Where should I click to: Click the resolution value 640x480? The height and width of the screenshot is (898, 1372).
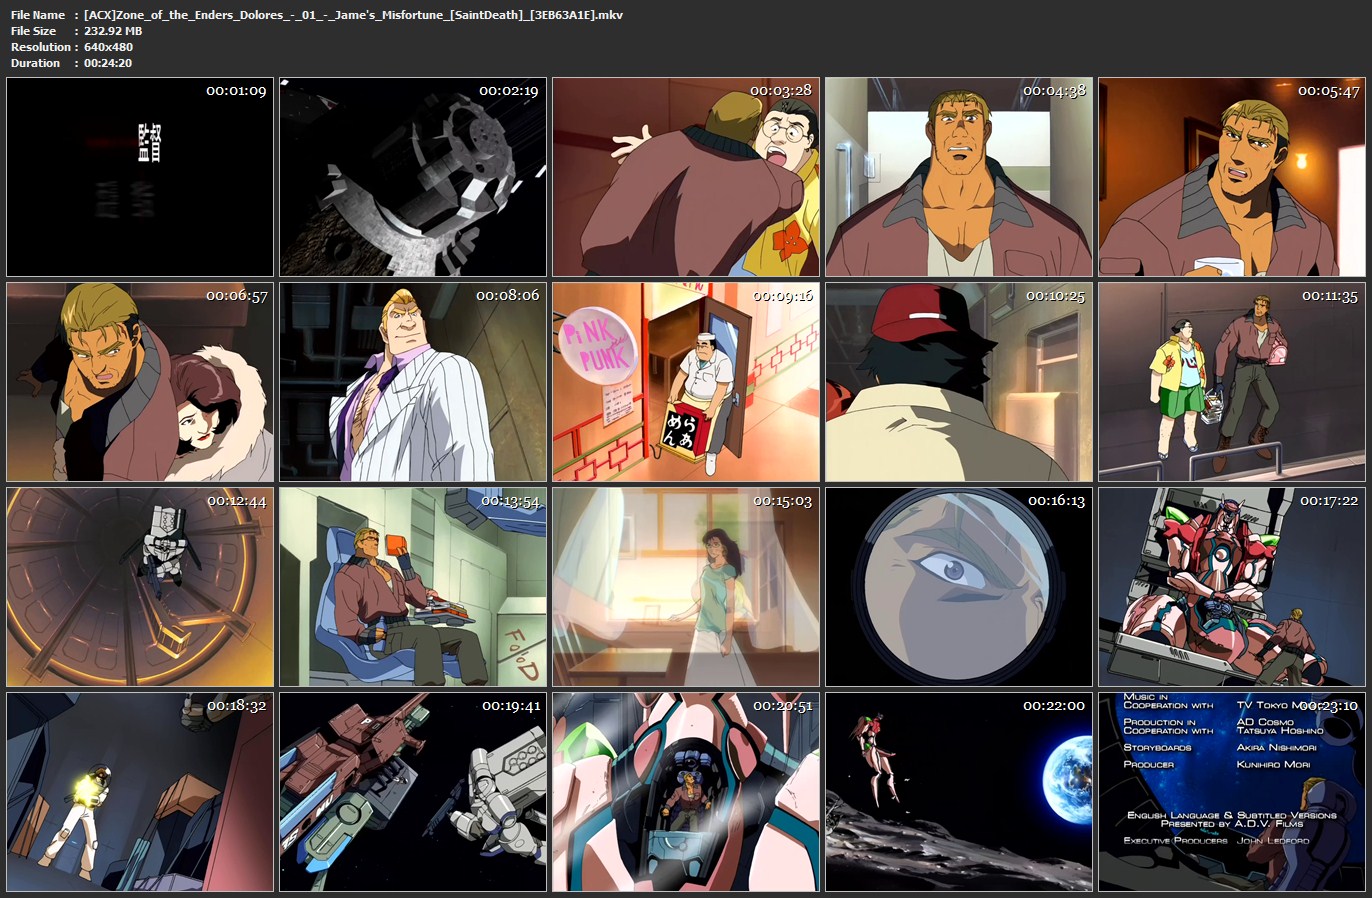click(x=108, y=47)
